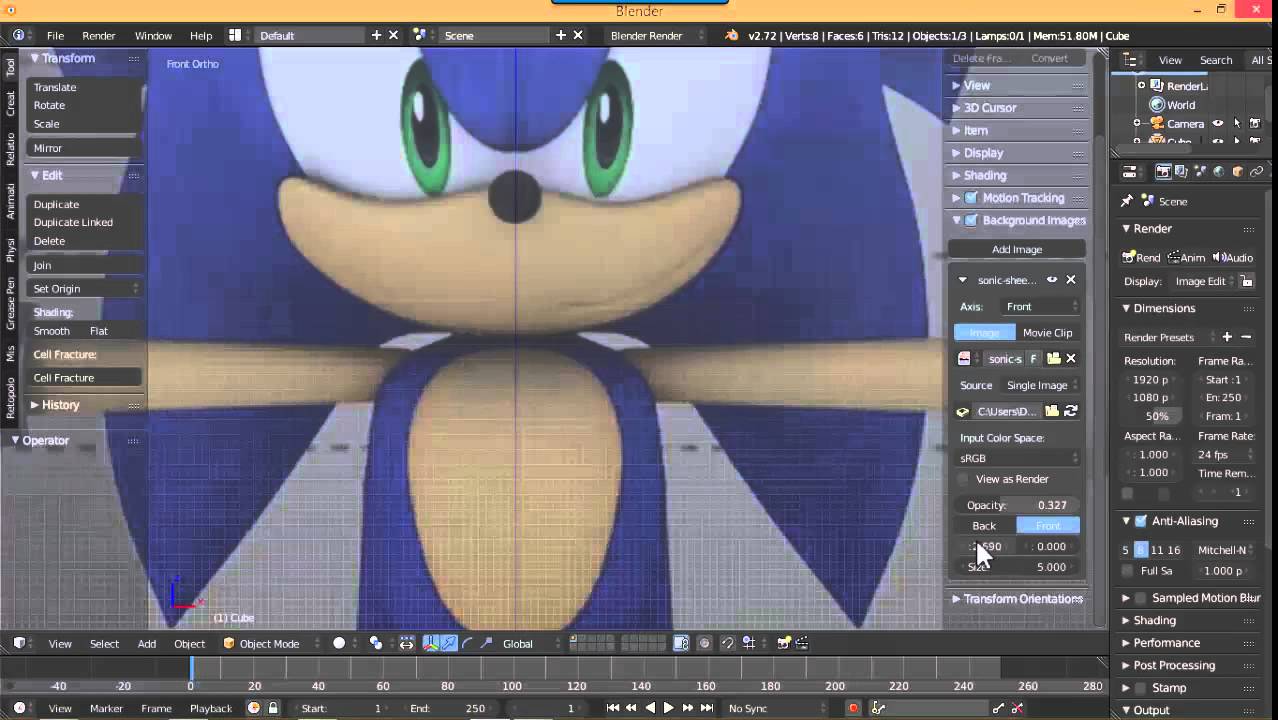The height and width of the screenshot is (720, 1278).
Task: Unlink sonic-s image datablock with X
Action: pos(1071,358)
